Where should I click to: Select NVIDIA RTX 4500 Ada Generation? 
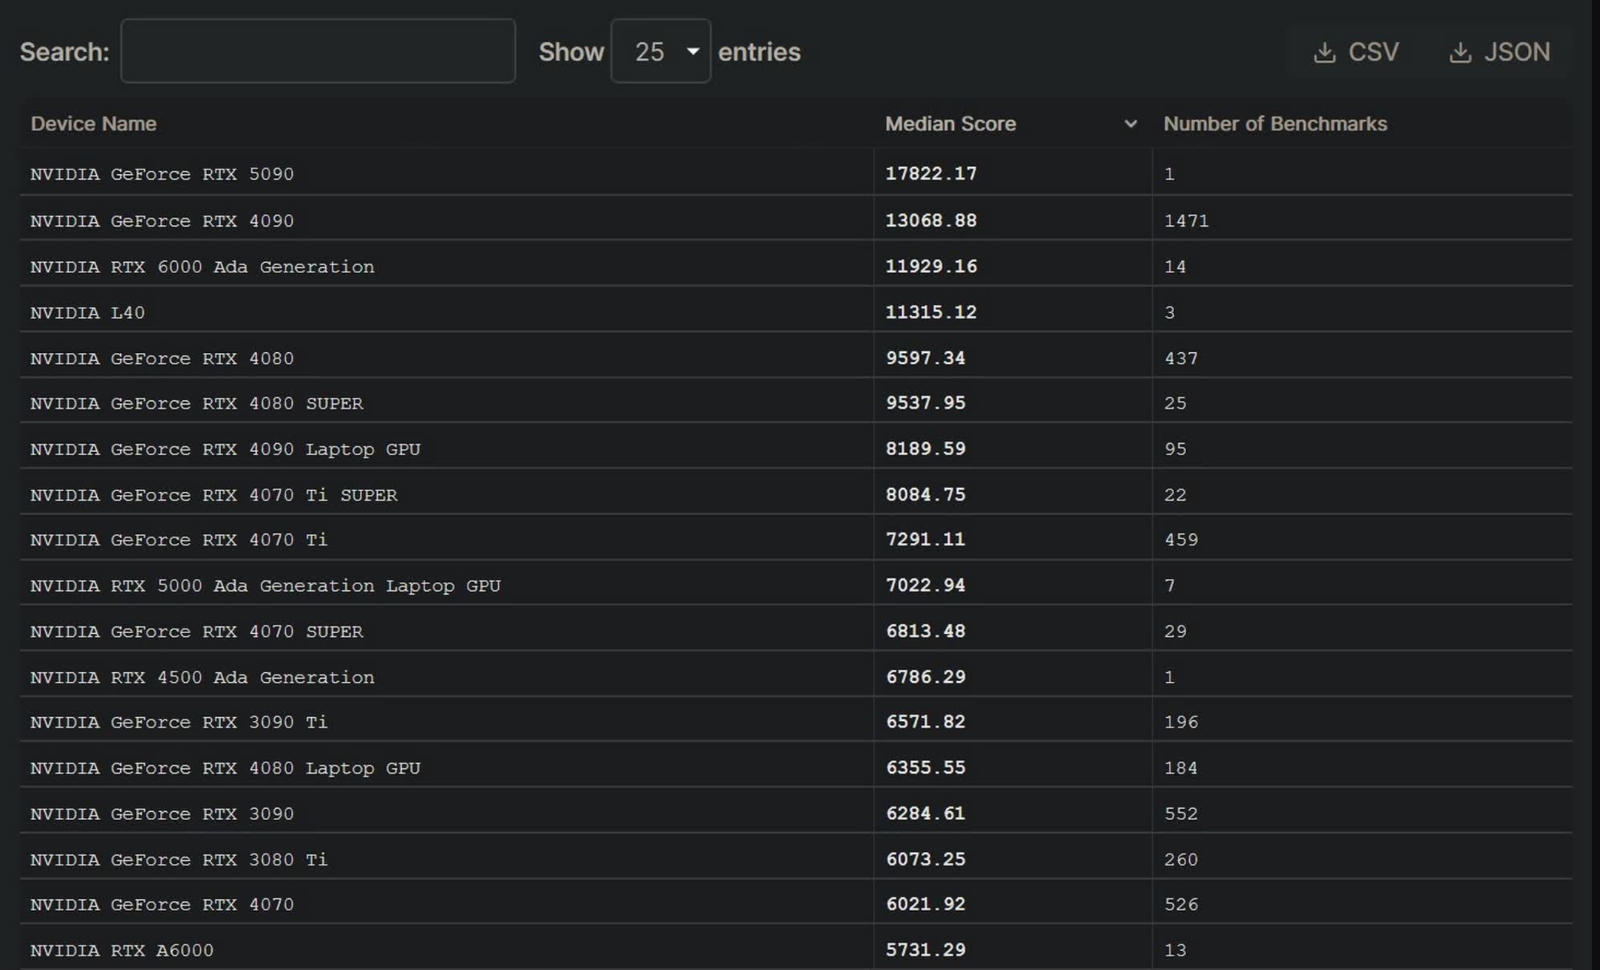coord(202,677)
